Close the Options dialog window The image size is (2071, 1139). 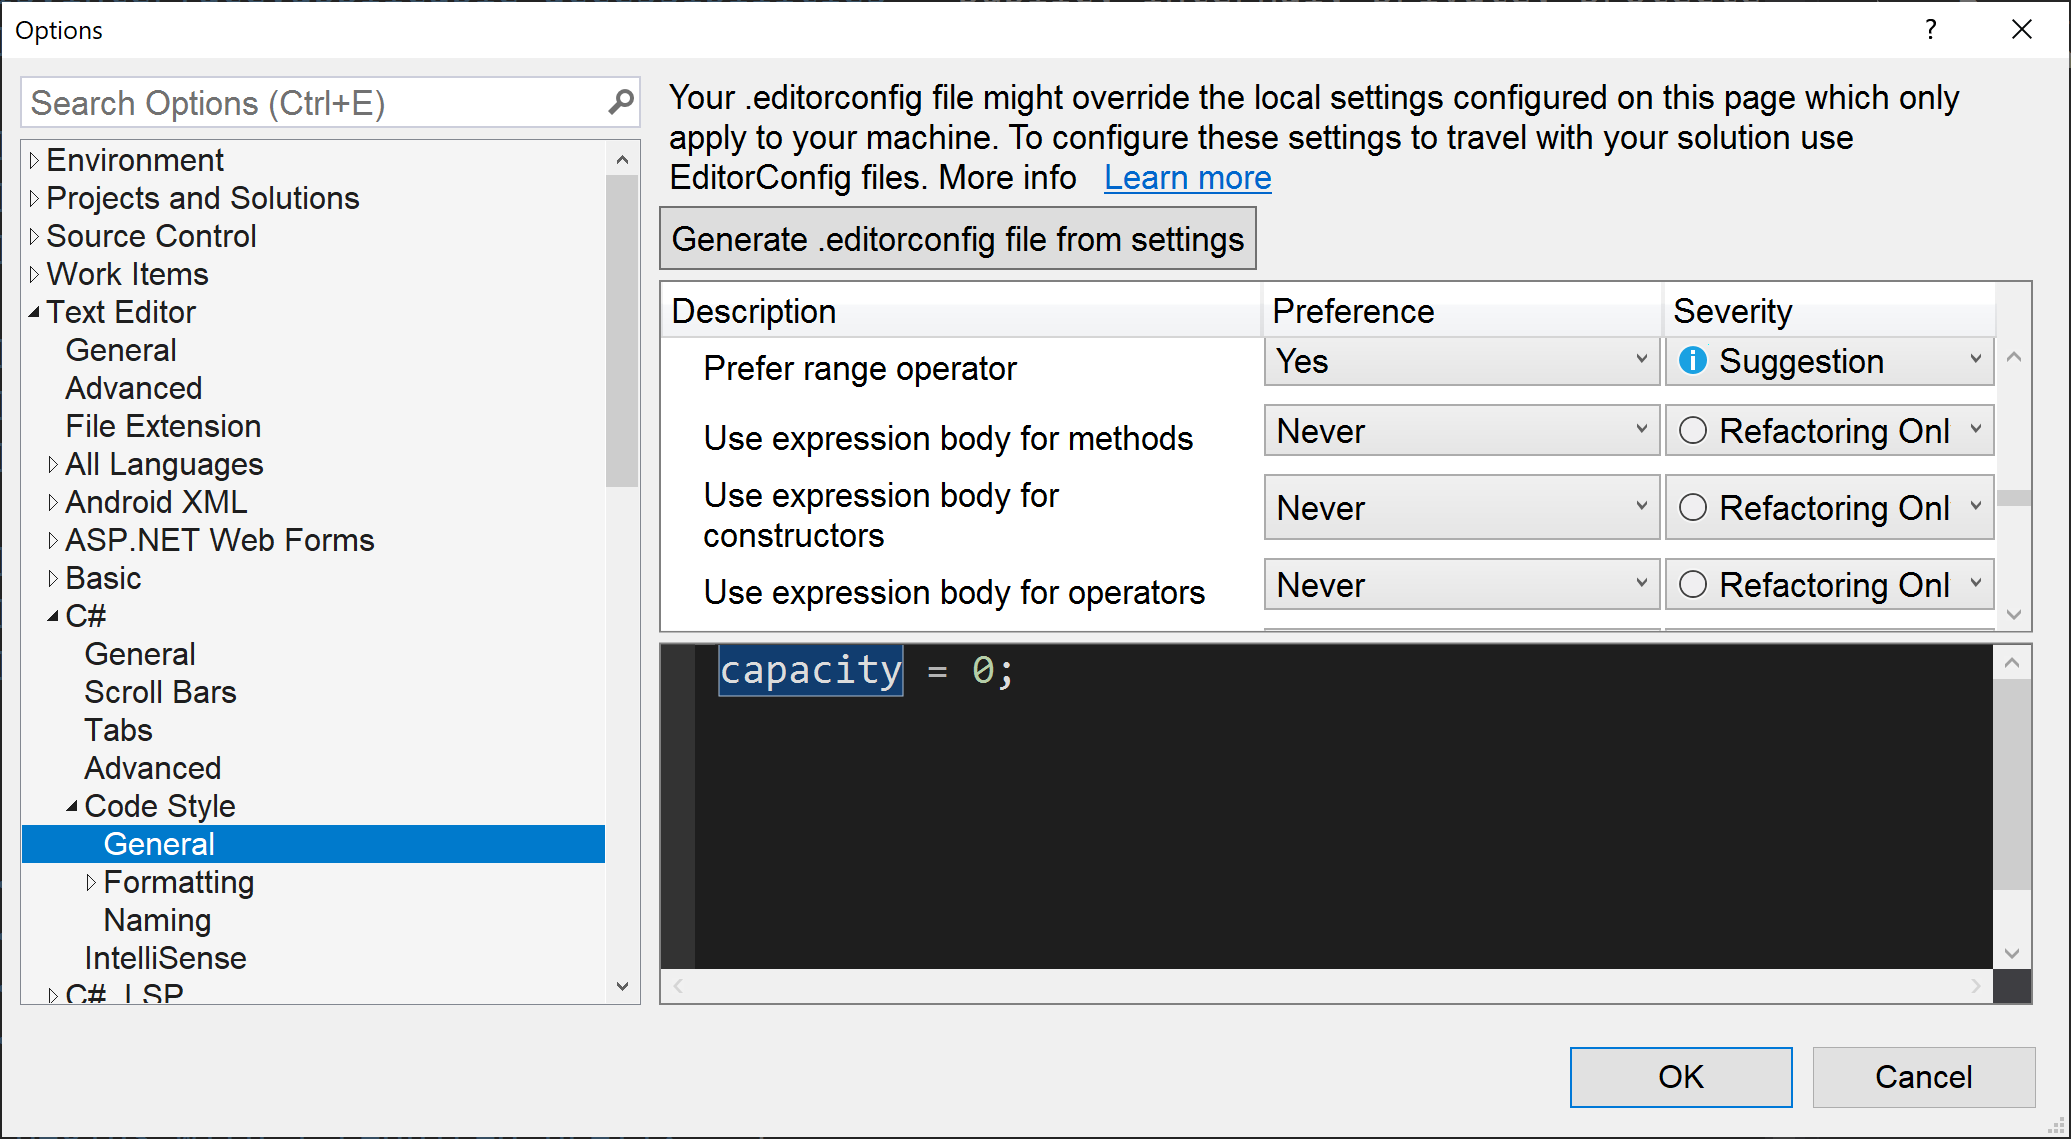coord(2022,29)
